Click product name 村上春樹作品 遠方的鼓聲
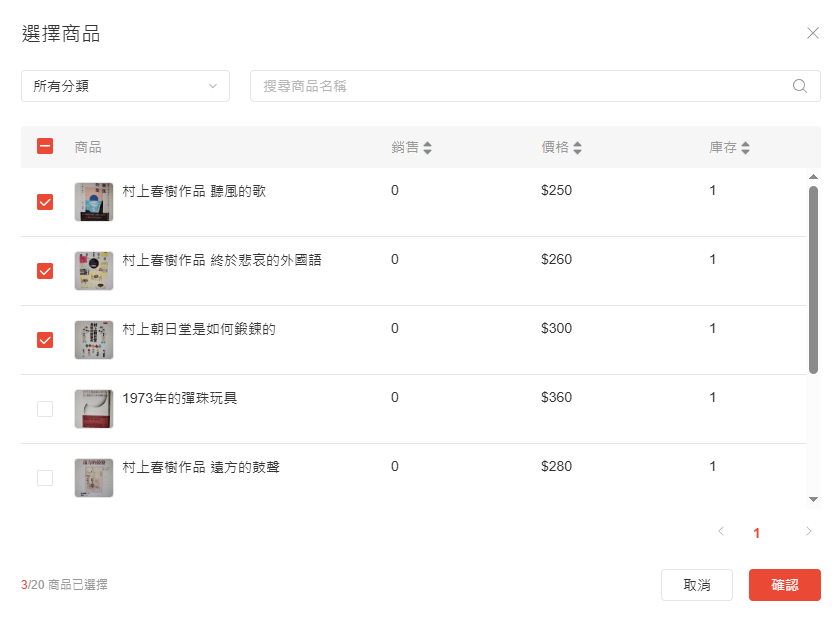The height and width of the screenshot is (619, 839). click(x=201, y=467)
